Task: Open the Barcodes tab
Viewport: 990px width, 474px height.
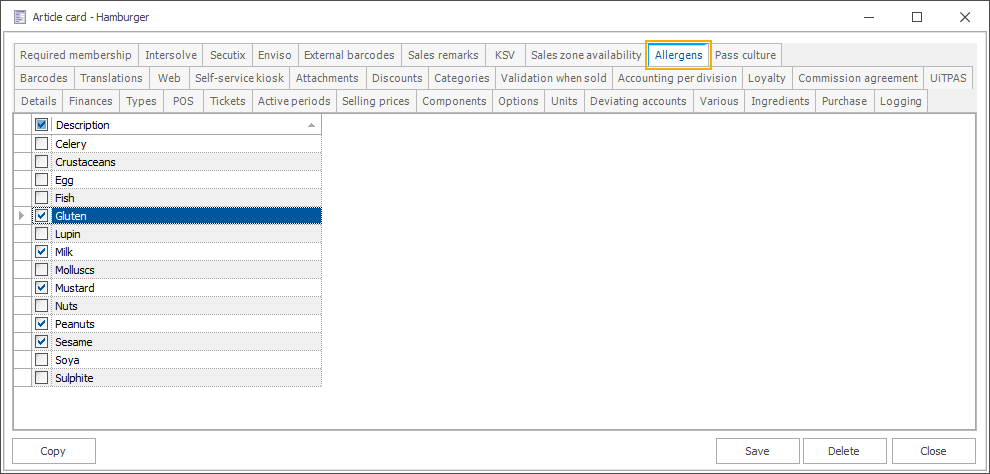Action: click(44, 78)
